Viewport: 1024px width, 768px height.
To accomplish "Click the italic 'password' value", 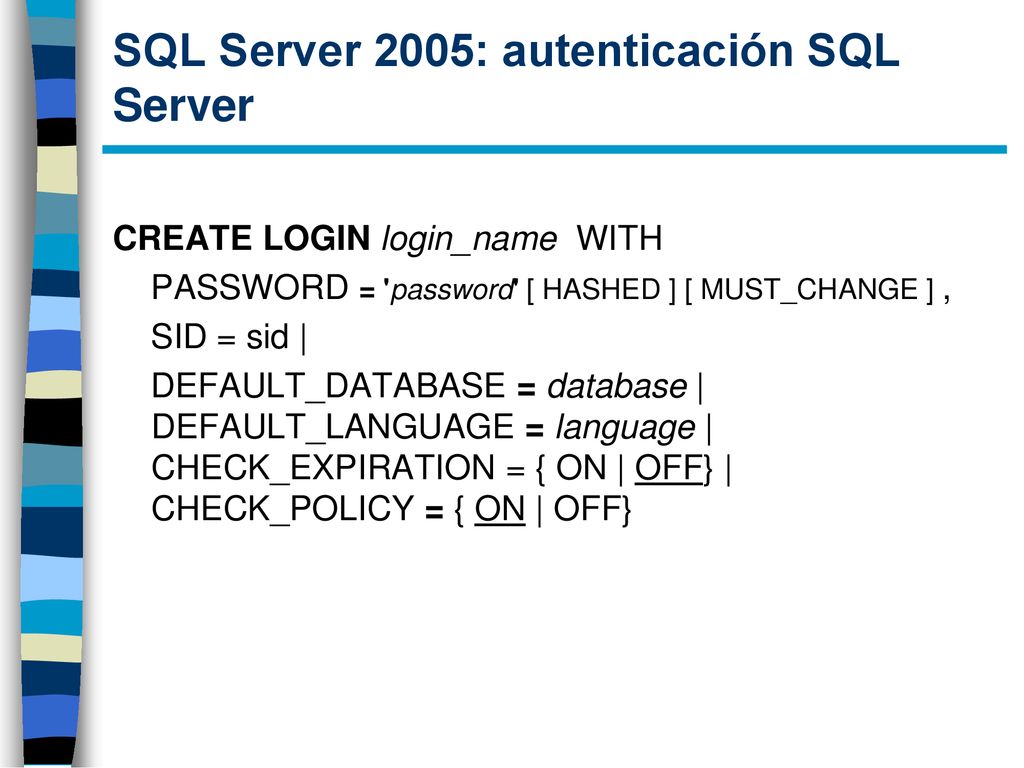I will coord(452,291).
